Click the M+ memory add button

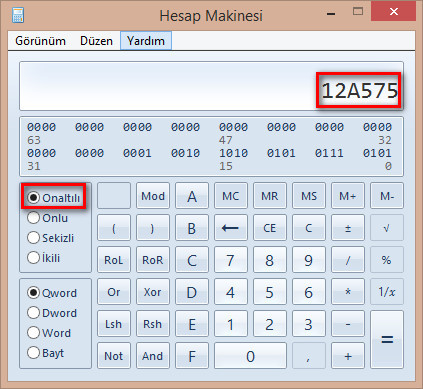click(x=348, y=196)
